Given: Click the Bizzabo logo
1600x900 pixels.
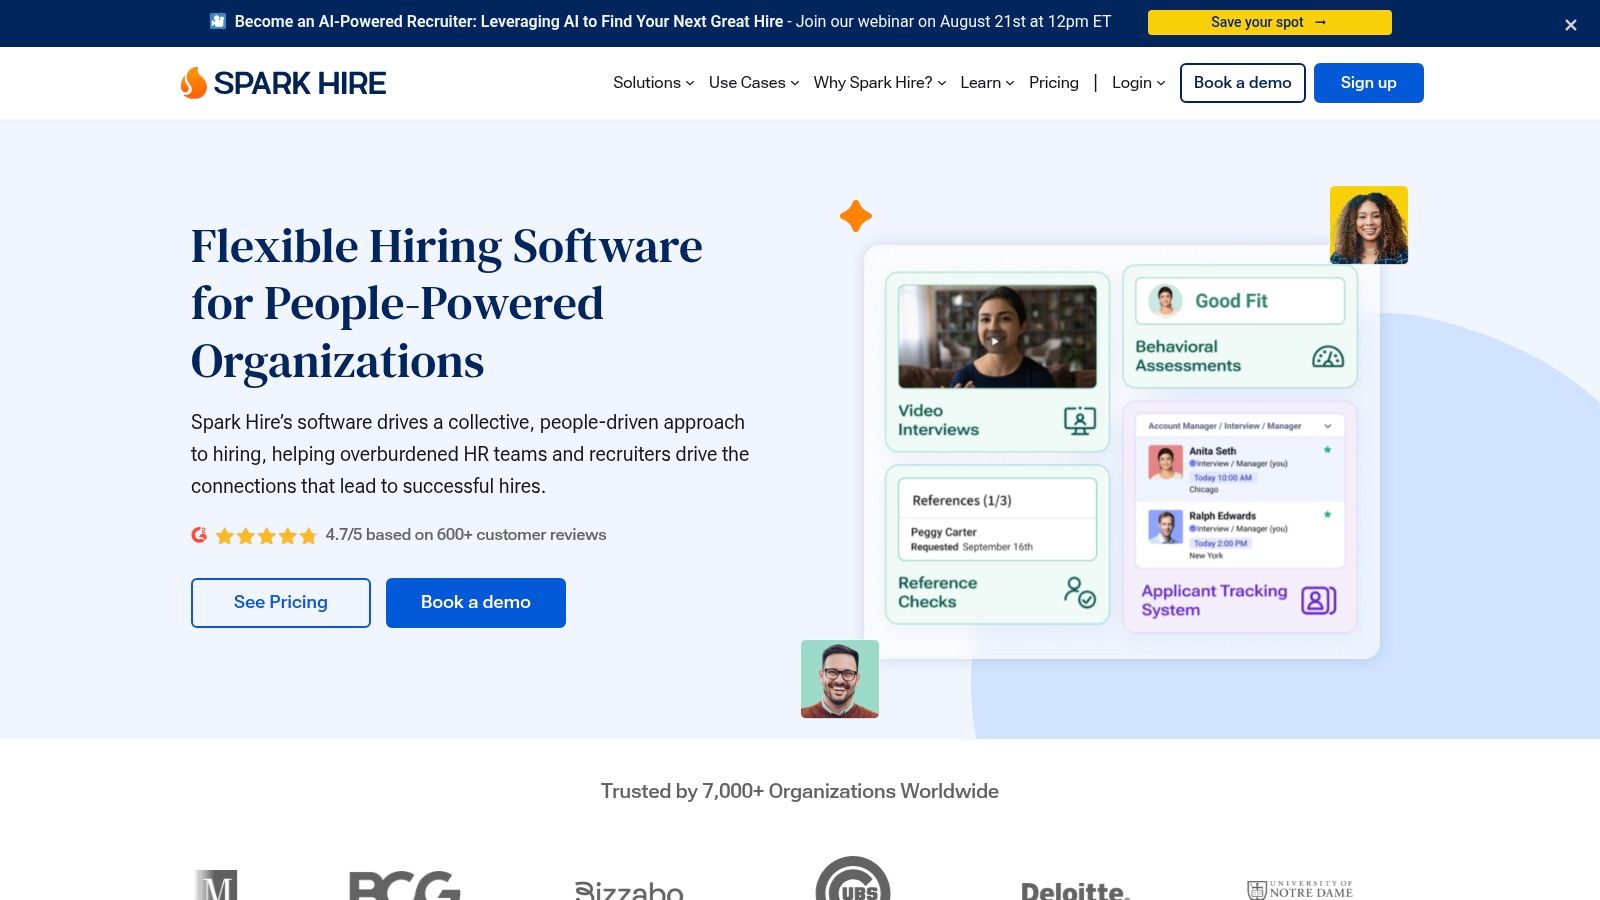Looking at the screenshot, I should coord(629,889).
